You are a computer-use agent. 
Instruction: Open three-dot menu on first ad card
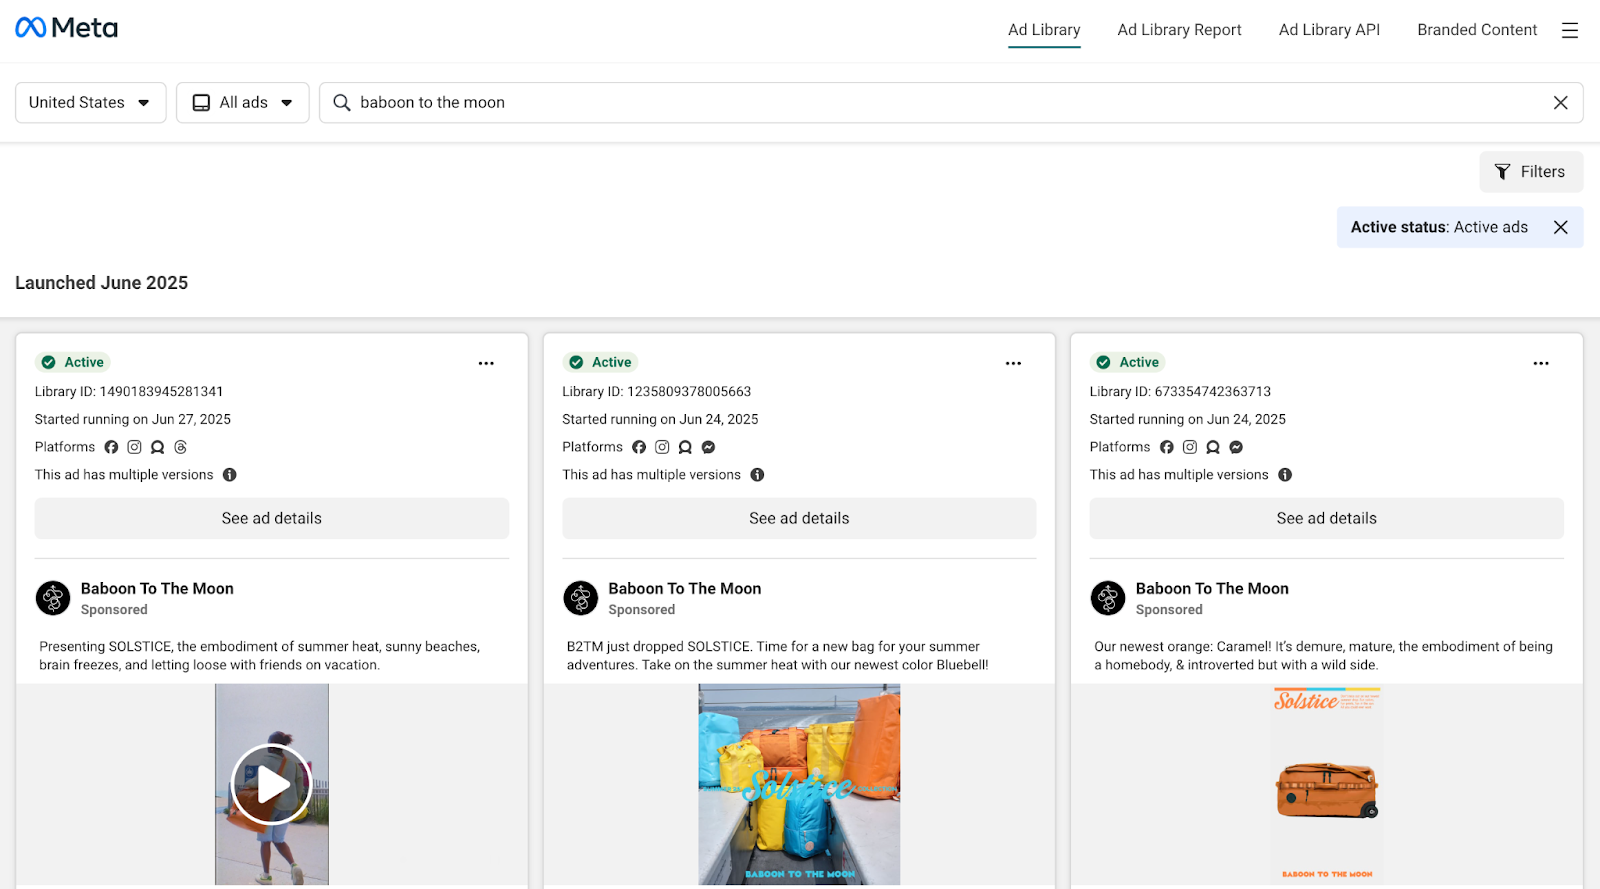(486, 363)
